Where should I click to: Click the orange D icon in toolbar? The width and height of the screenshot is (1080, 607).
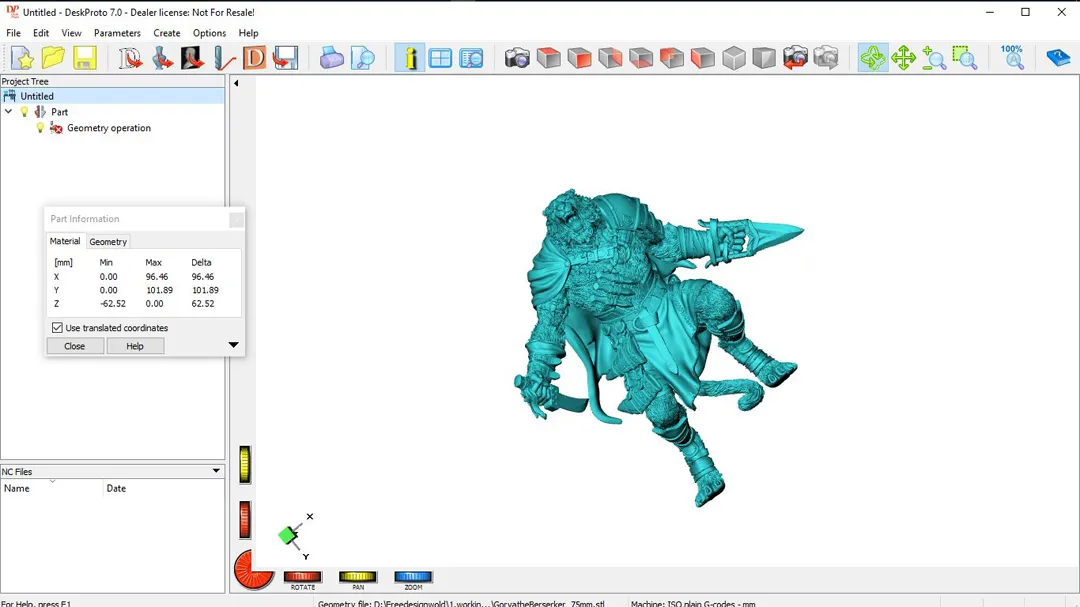[254, 58]
